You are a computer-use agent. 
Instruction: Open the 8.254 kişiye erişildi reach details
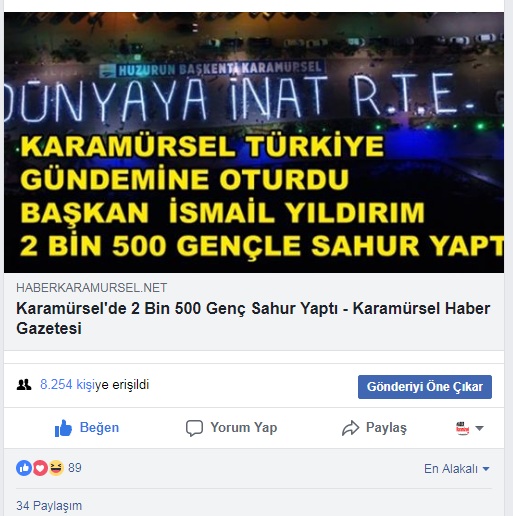coord(94,385)
